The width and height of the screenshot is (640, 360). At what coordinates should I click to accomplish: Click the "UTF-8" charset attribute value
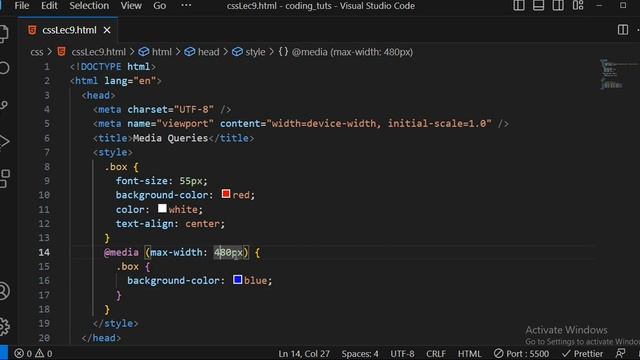coord(194,109)
